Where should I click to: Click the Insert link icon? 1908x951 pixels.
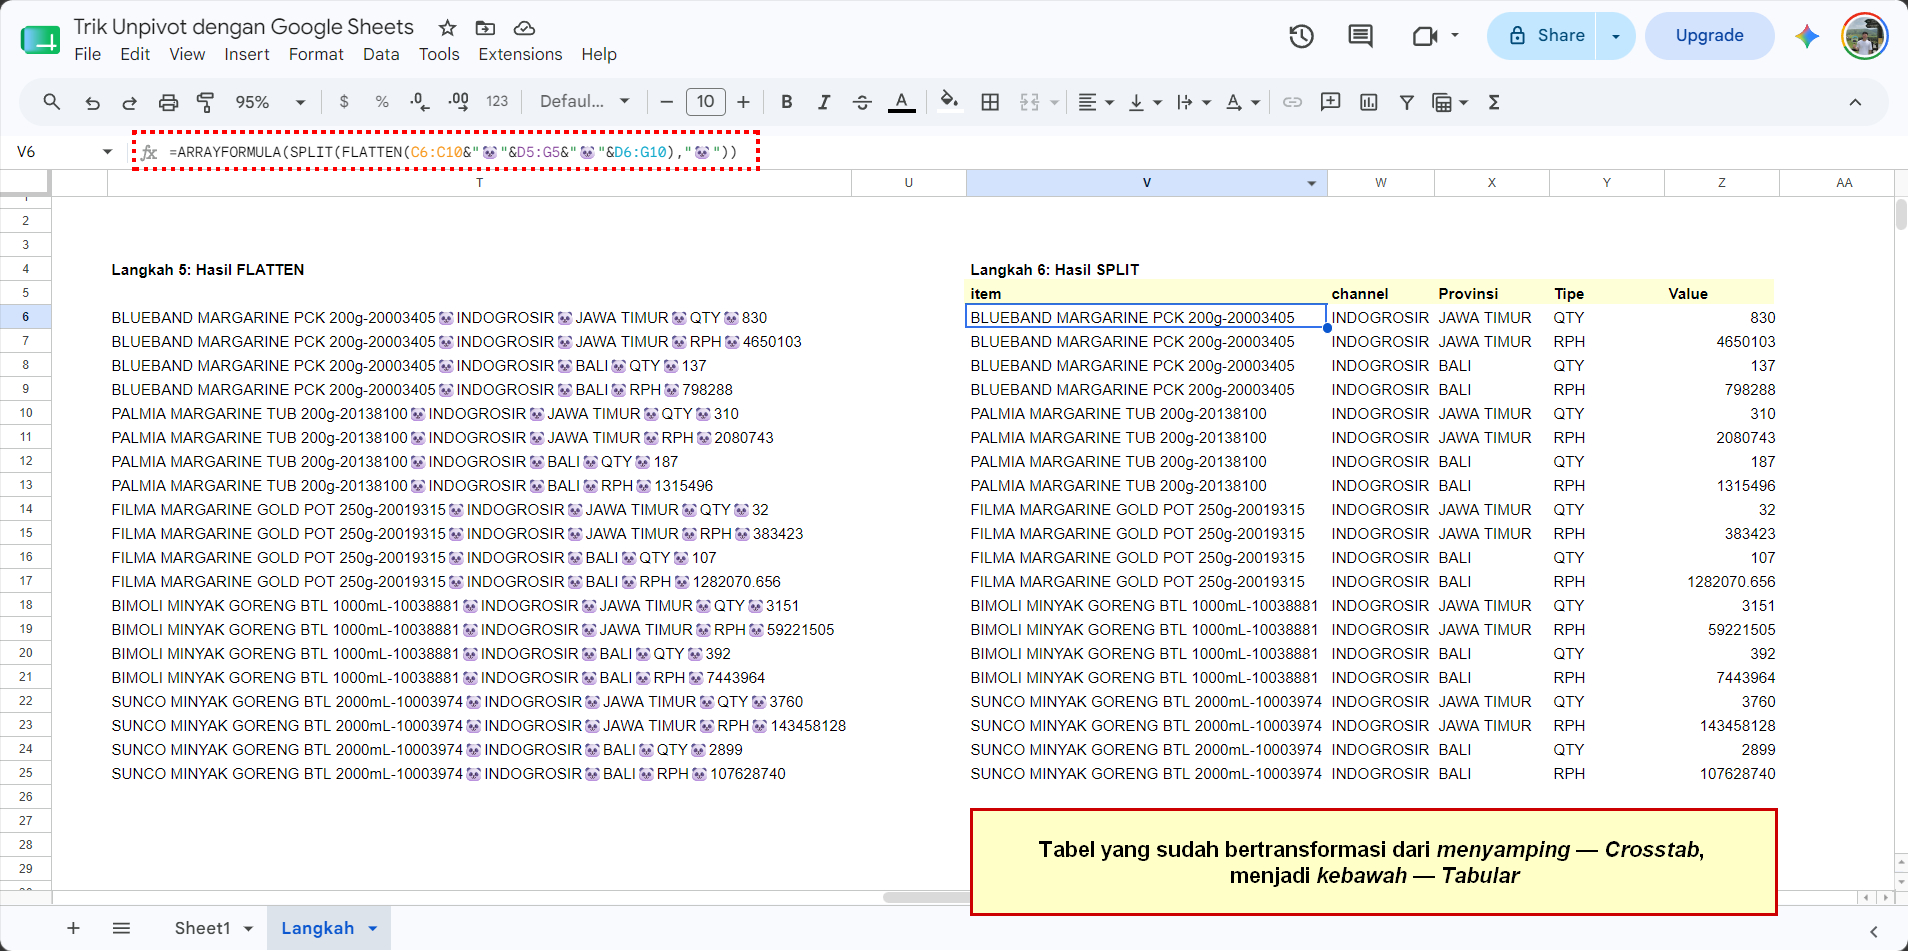(1292, 102)
